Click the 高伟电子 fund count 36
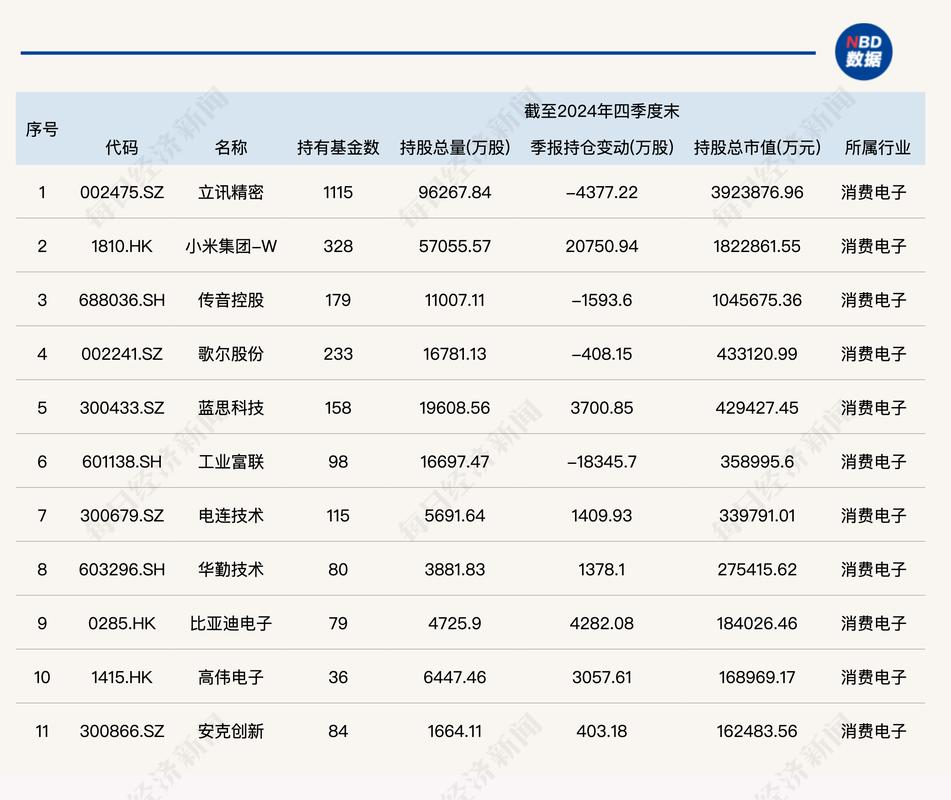The height and width of the screenshot is (800, 951). (337, 677)
